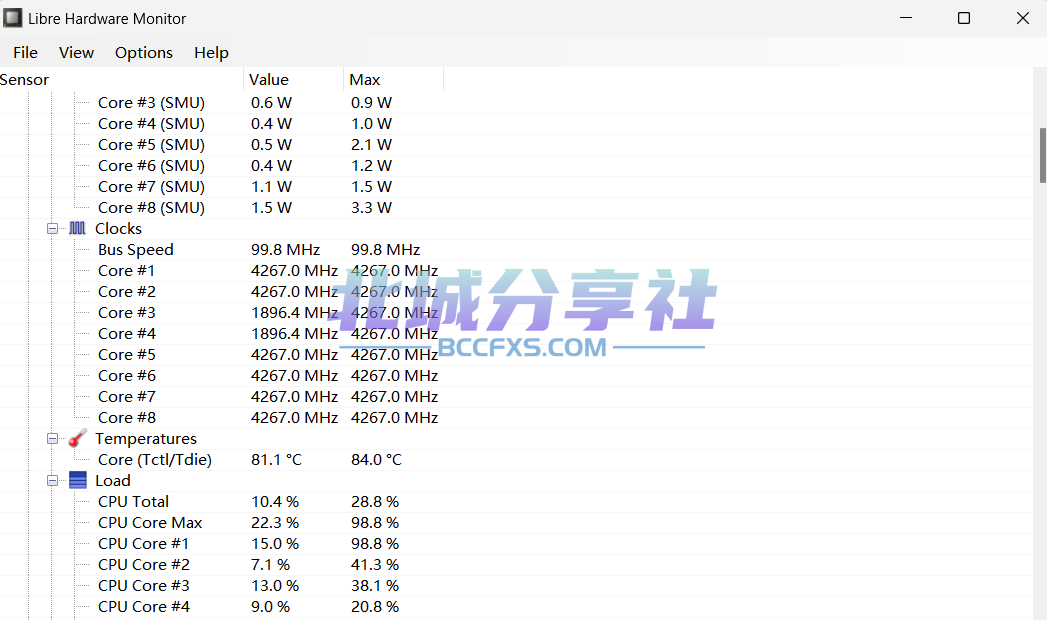Select the Core #4 clock row
This screenshot has width=1047, height=620.
click(x=516, y=334)
